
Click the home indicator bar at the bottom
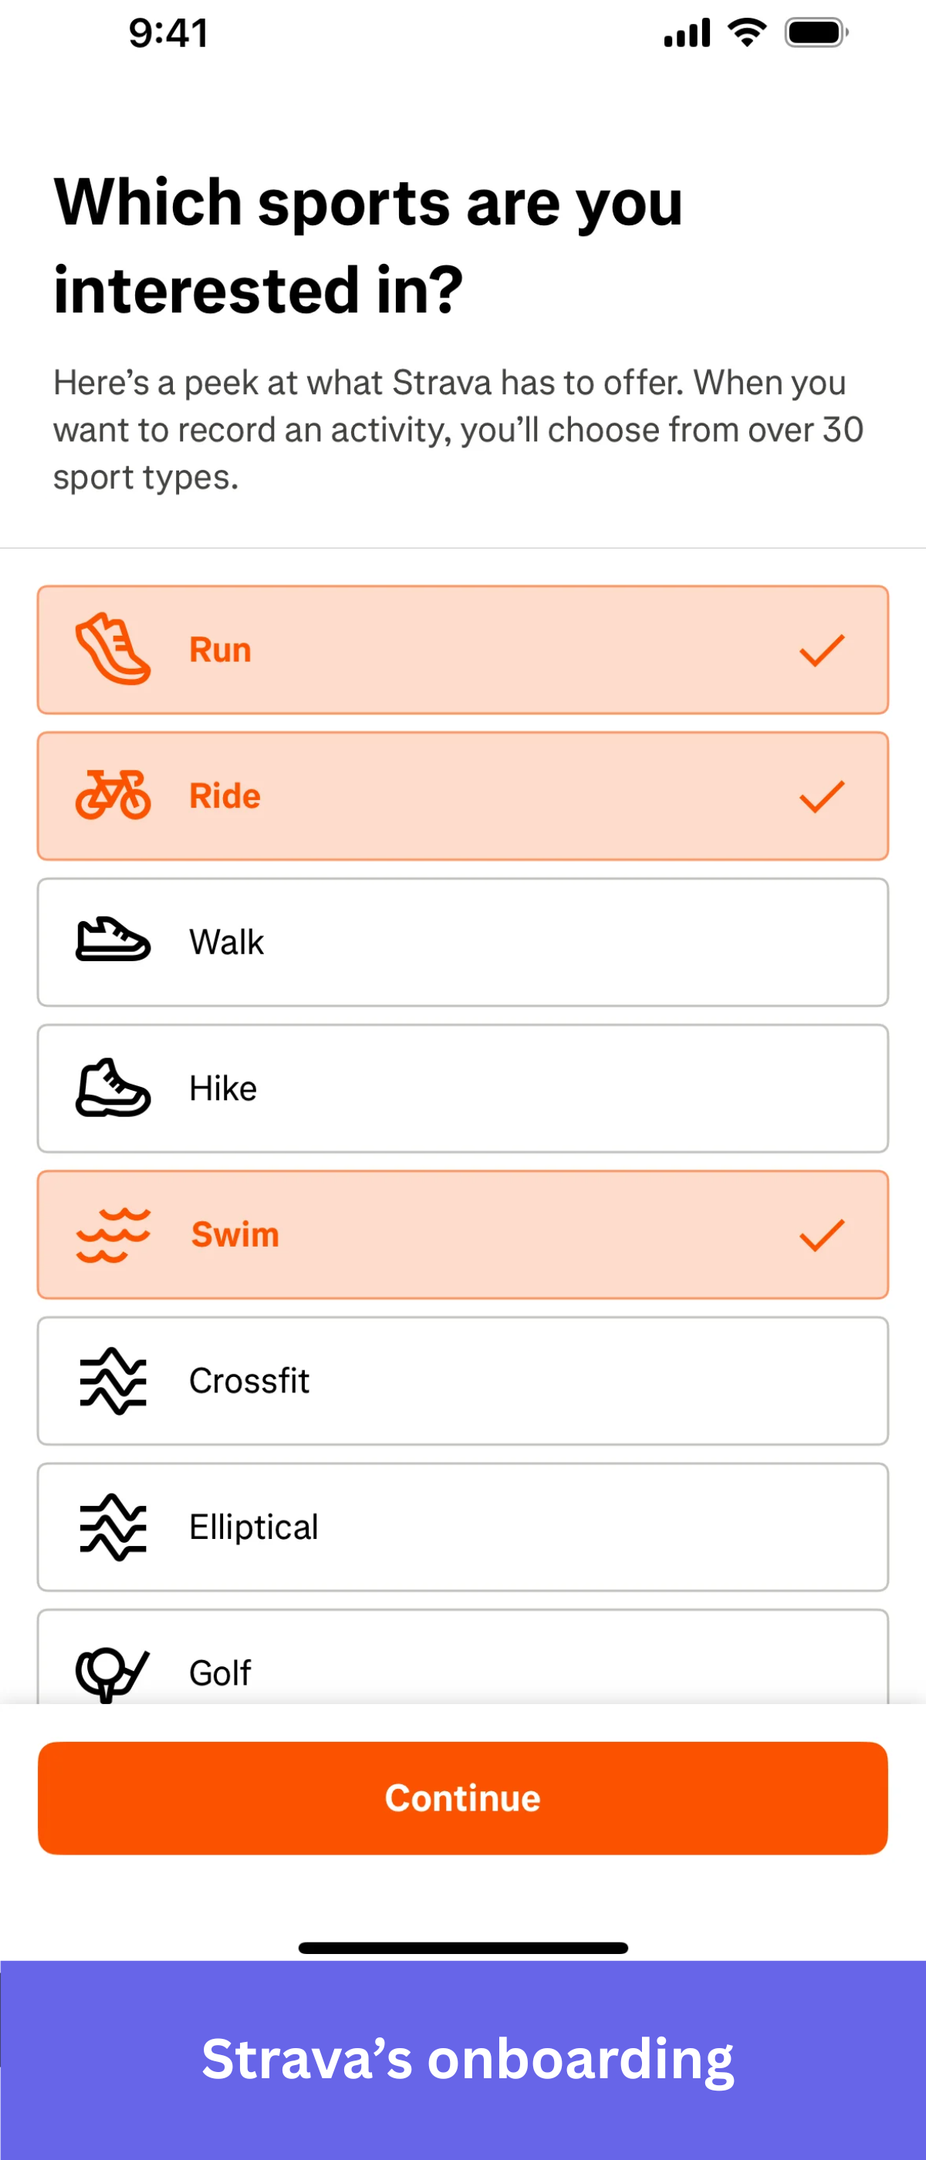(x=462, y=1946)
